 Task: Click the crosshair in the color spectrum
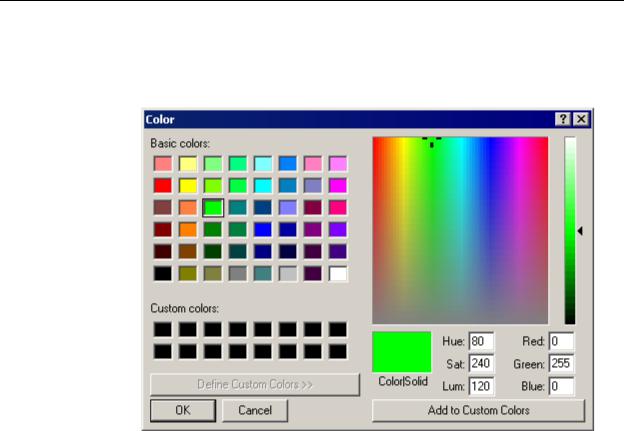(432, 140)
